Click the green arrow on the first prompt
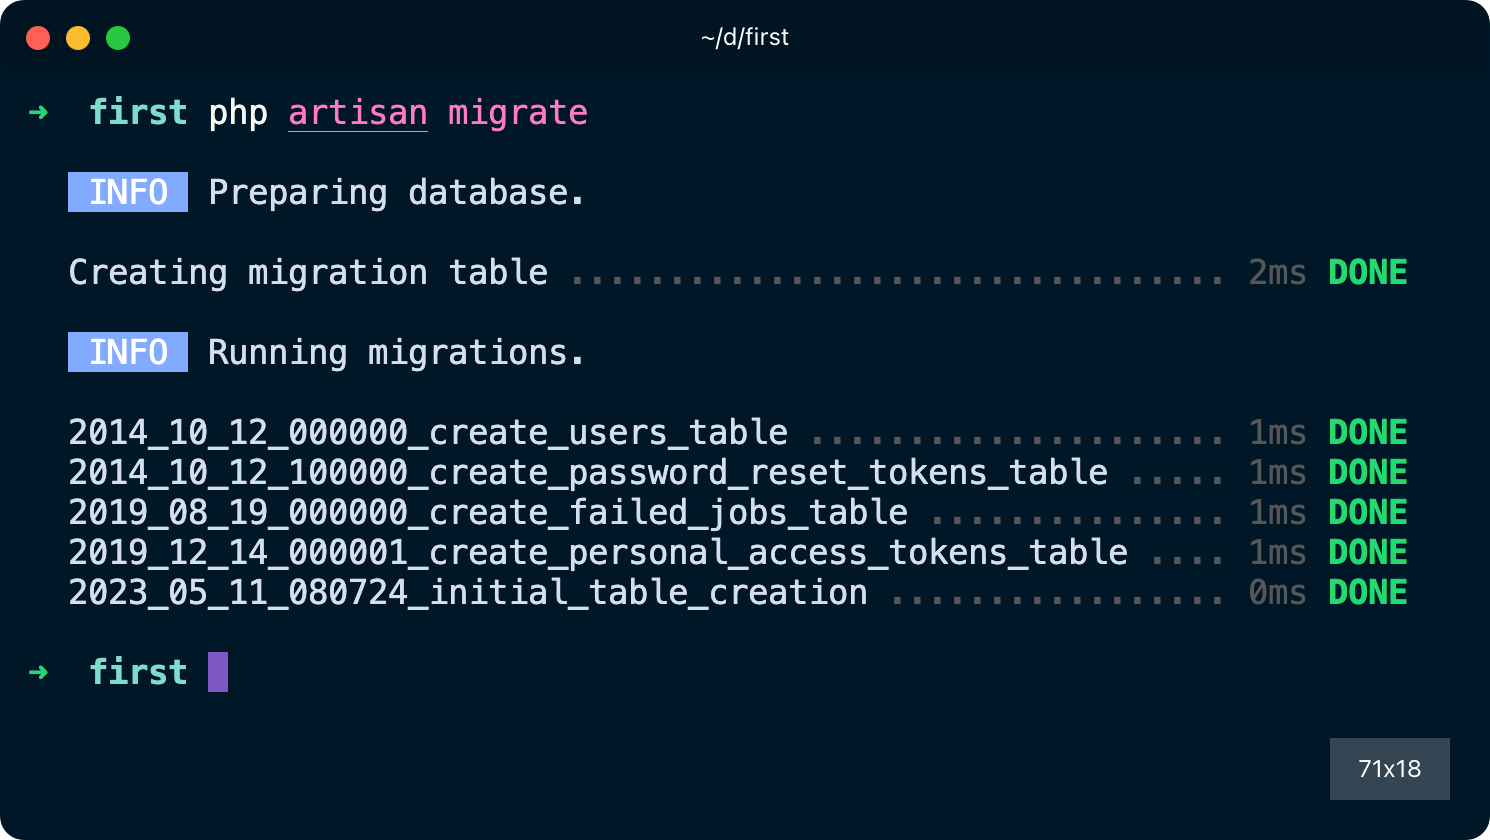1490x840 pixels. 38,112
